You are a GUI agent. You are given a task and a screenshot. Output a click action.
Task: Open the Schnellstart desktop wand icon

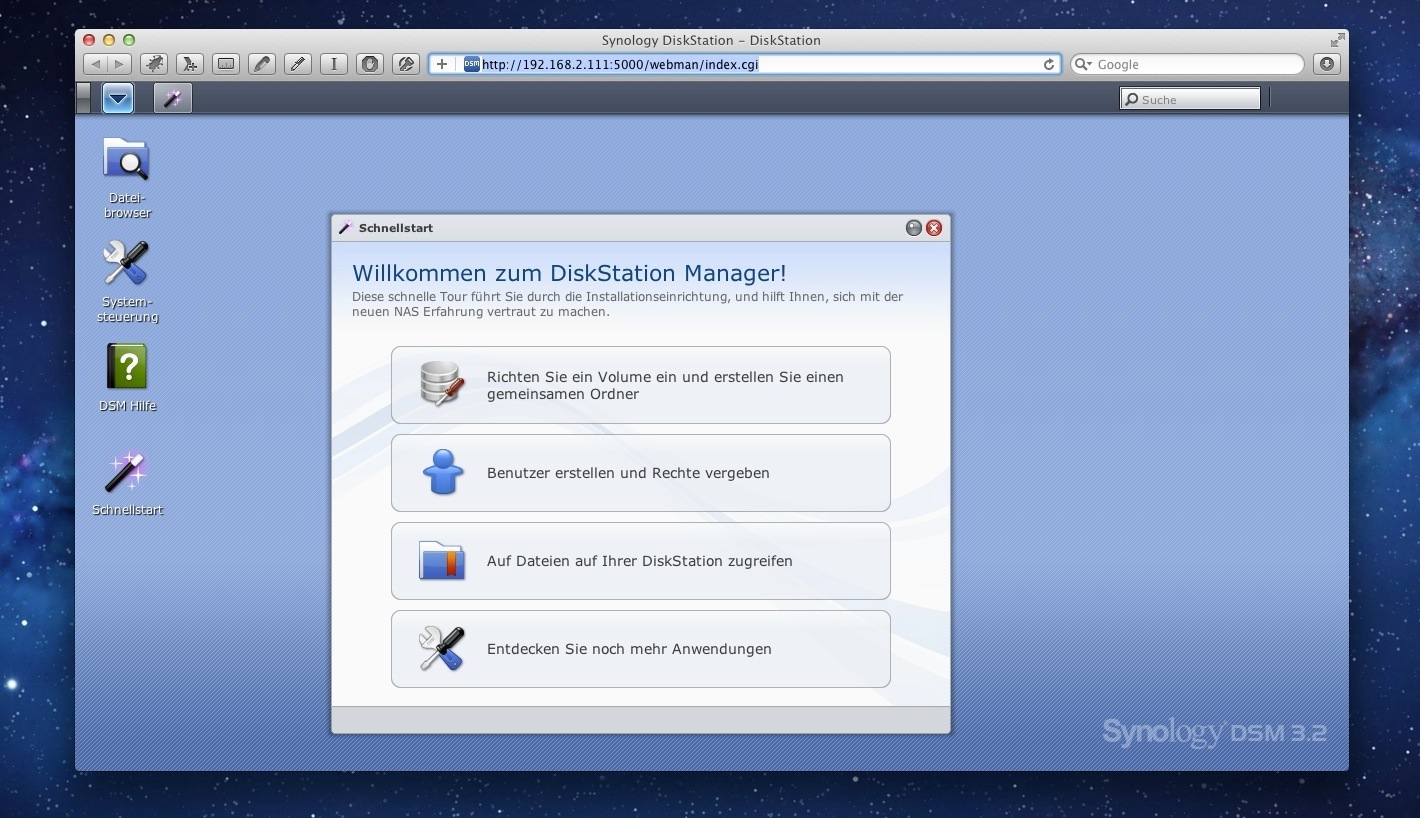[x=127, y=483]
